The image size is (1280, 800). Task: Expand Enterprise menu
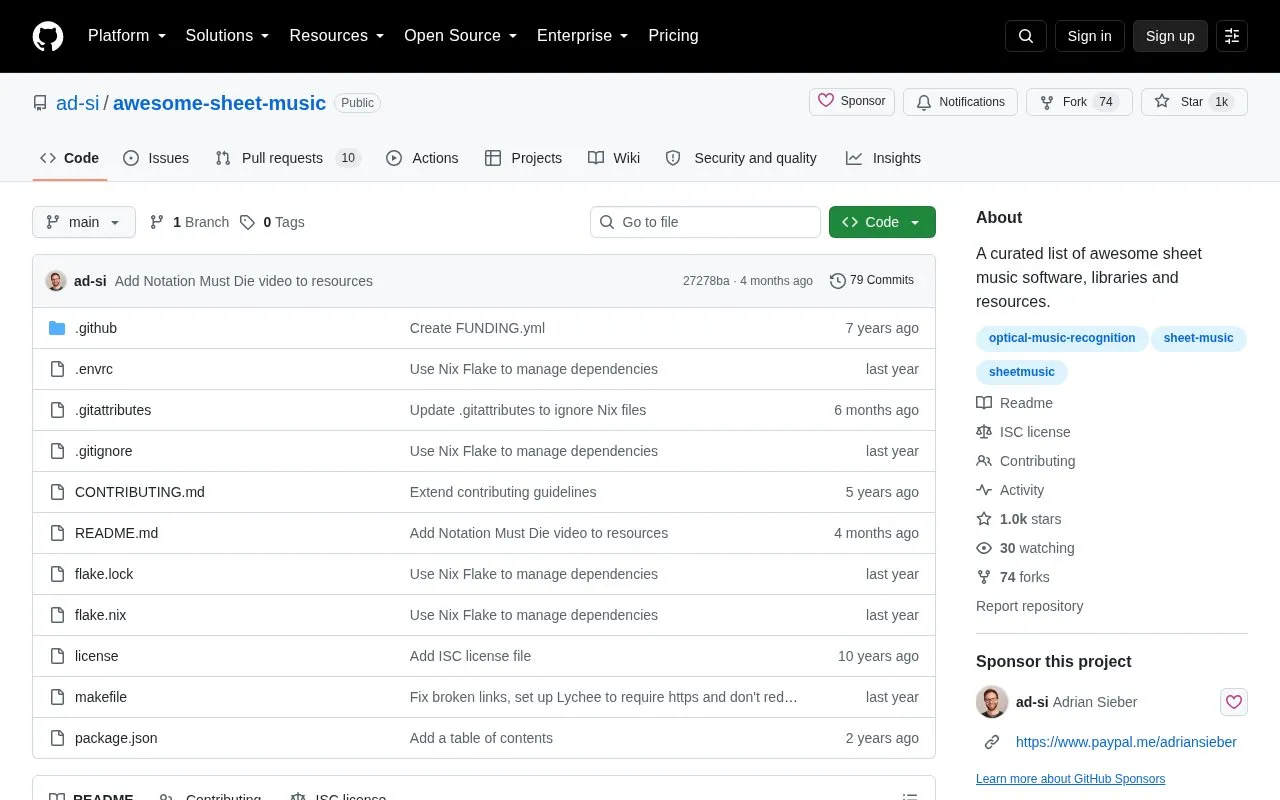coord(583,36)
